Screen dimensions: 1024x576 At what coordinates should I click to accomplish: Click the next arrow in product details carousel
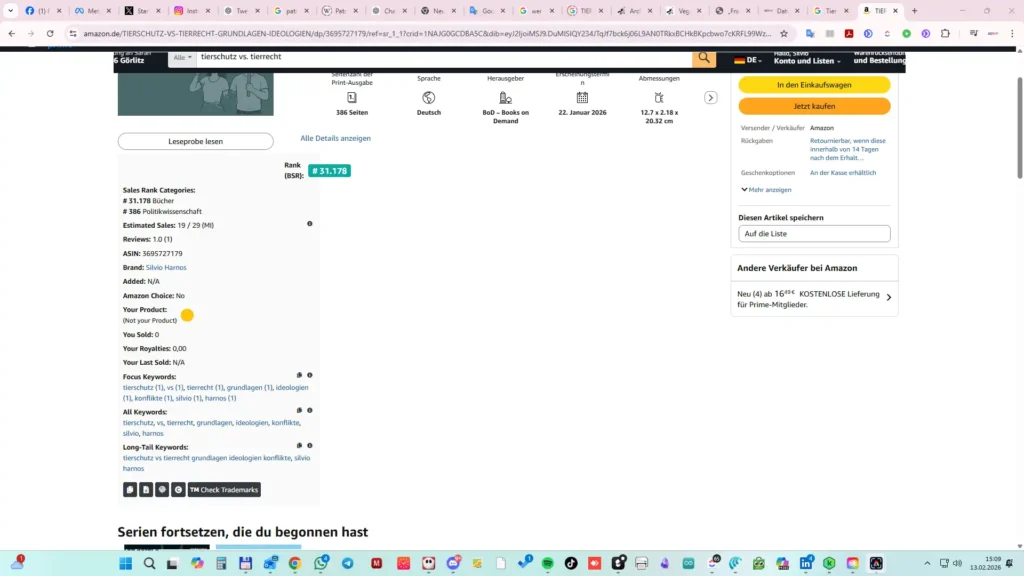[711, 98]
